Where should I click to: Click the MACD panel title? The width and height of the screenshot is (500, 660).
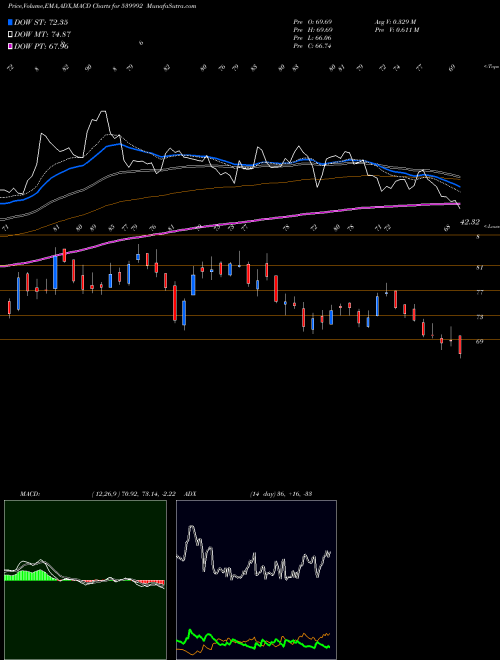coord(30,494)
